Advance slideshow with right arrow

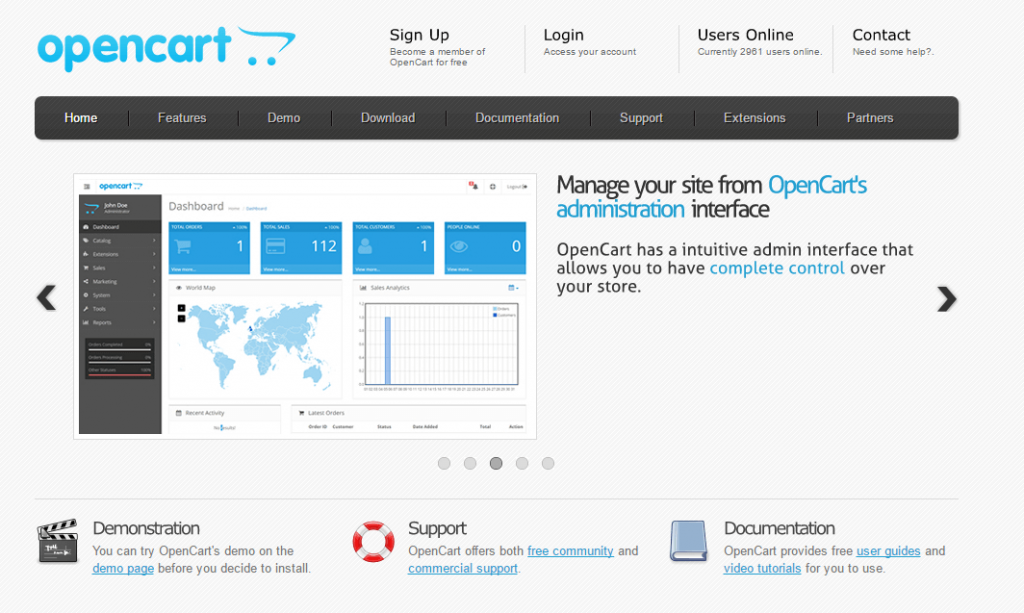pyautogui.click(x=946, y=298)
